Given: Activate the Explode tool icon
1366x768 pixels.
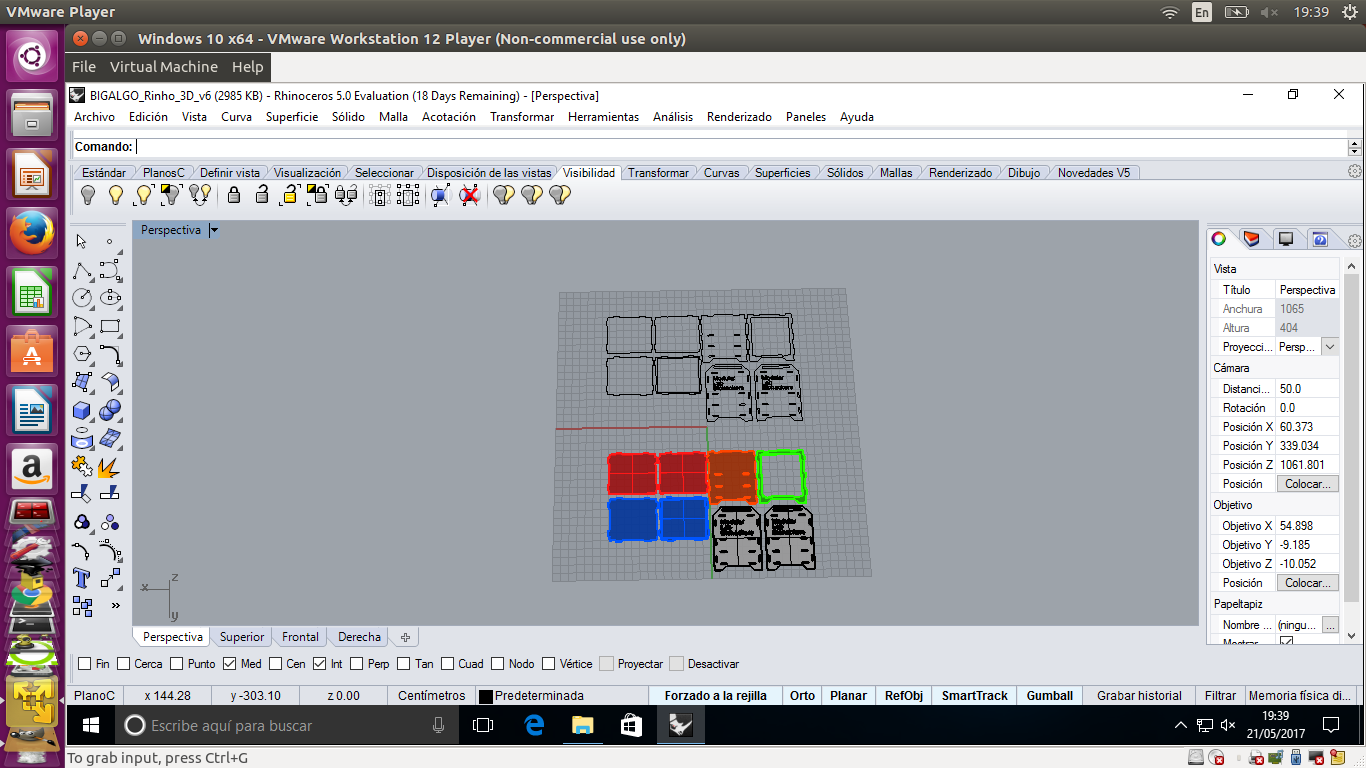Looking at the screenshot, I should [x=110, y=466].
